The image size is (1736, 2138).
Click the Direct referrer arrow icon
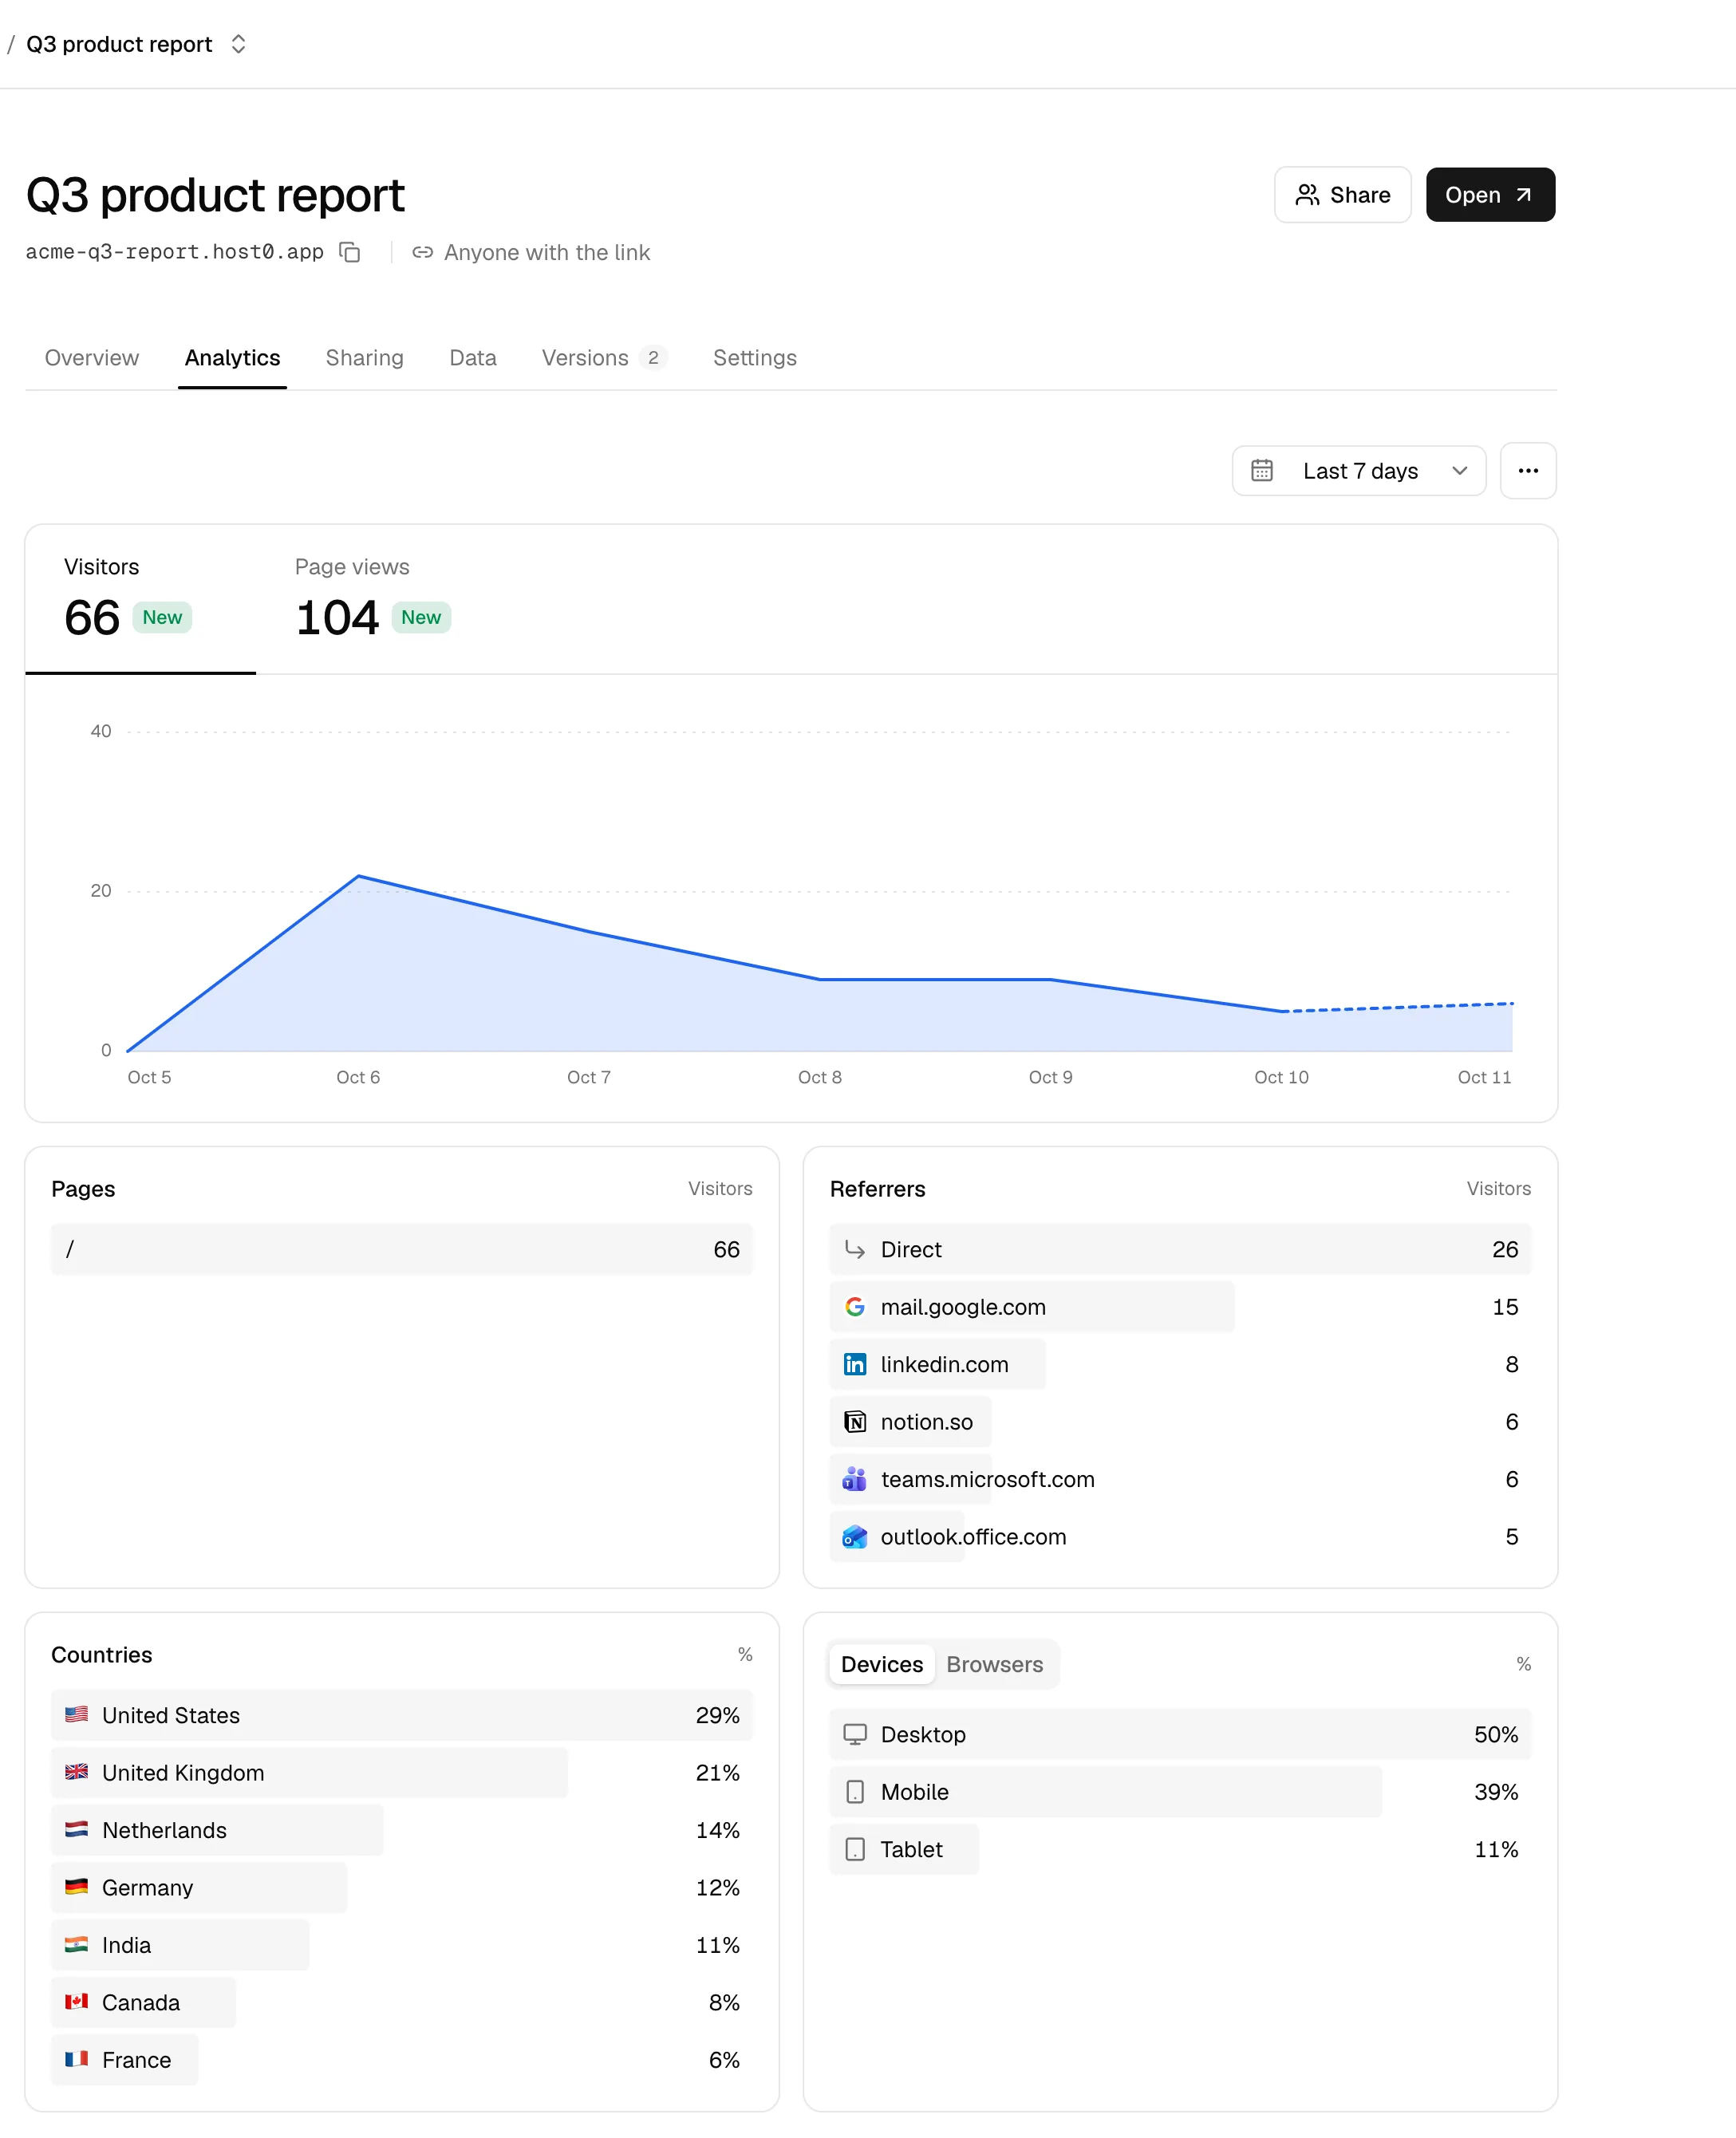pos(854,1249)
